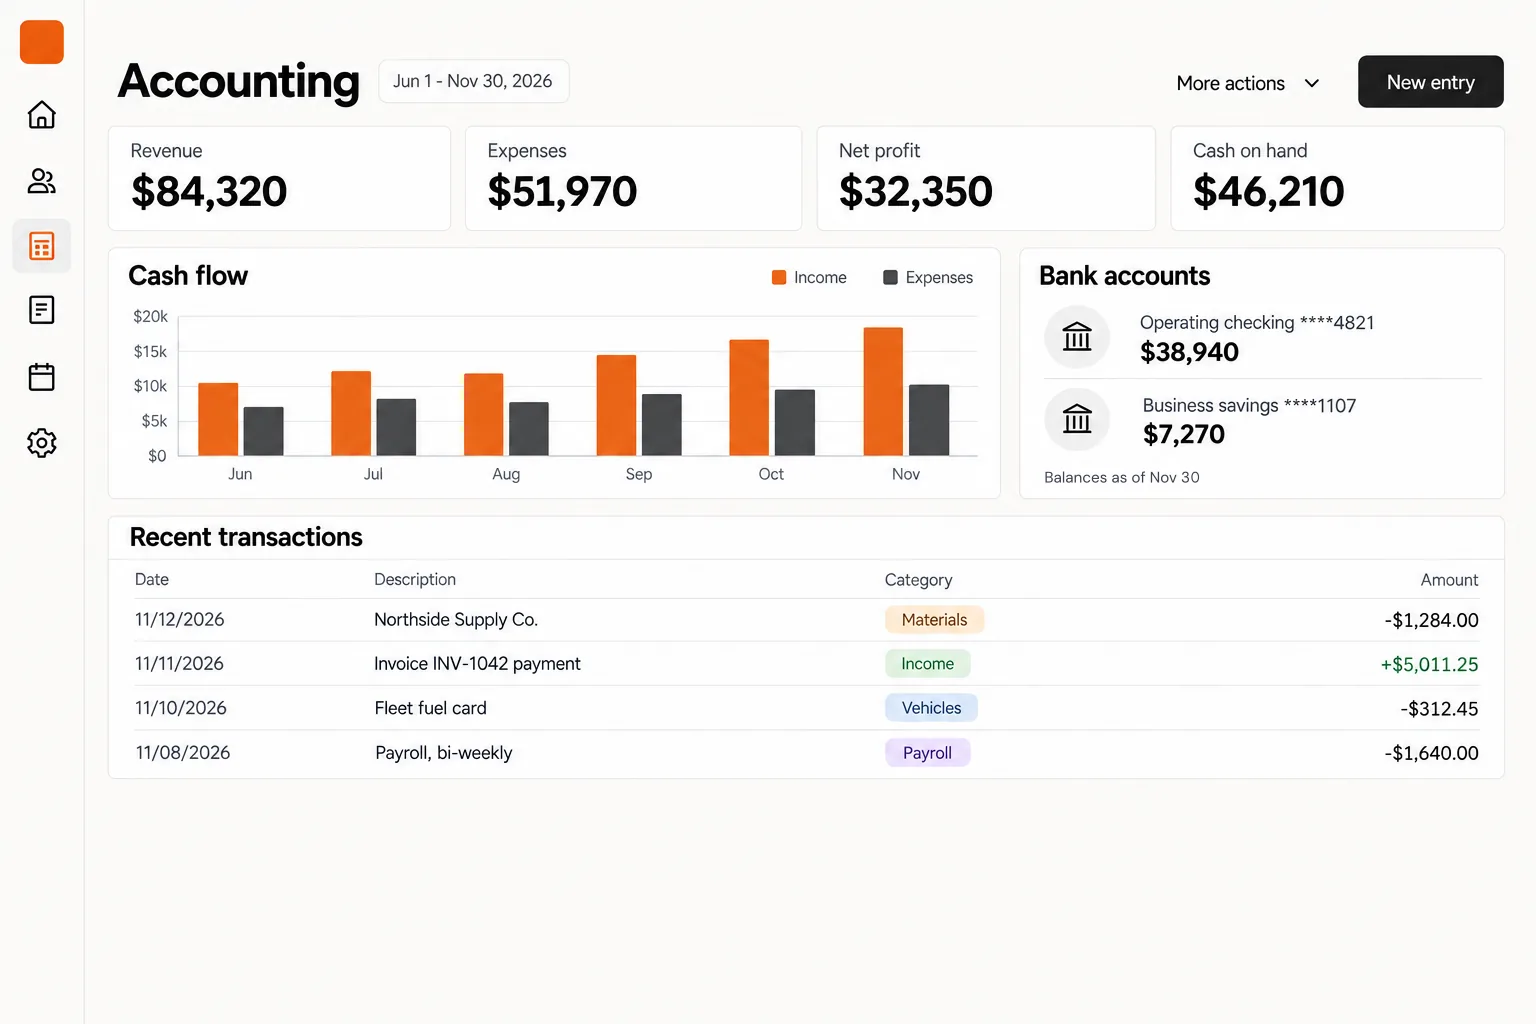Open the Calendar icon in sidebar
1536x1024 pixels.
42,377
